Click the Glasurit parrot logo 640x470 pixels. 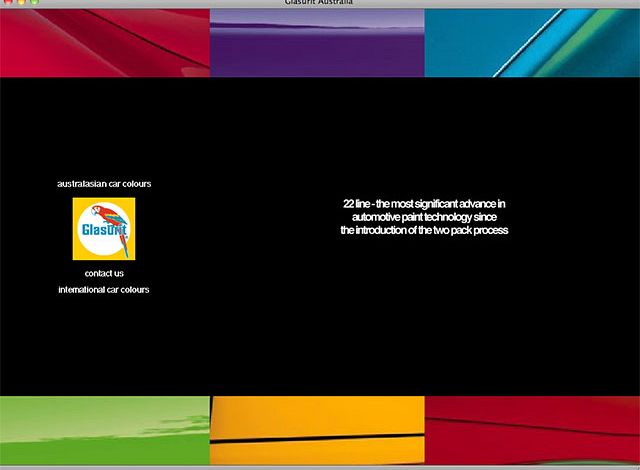tap(104, 229)
